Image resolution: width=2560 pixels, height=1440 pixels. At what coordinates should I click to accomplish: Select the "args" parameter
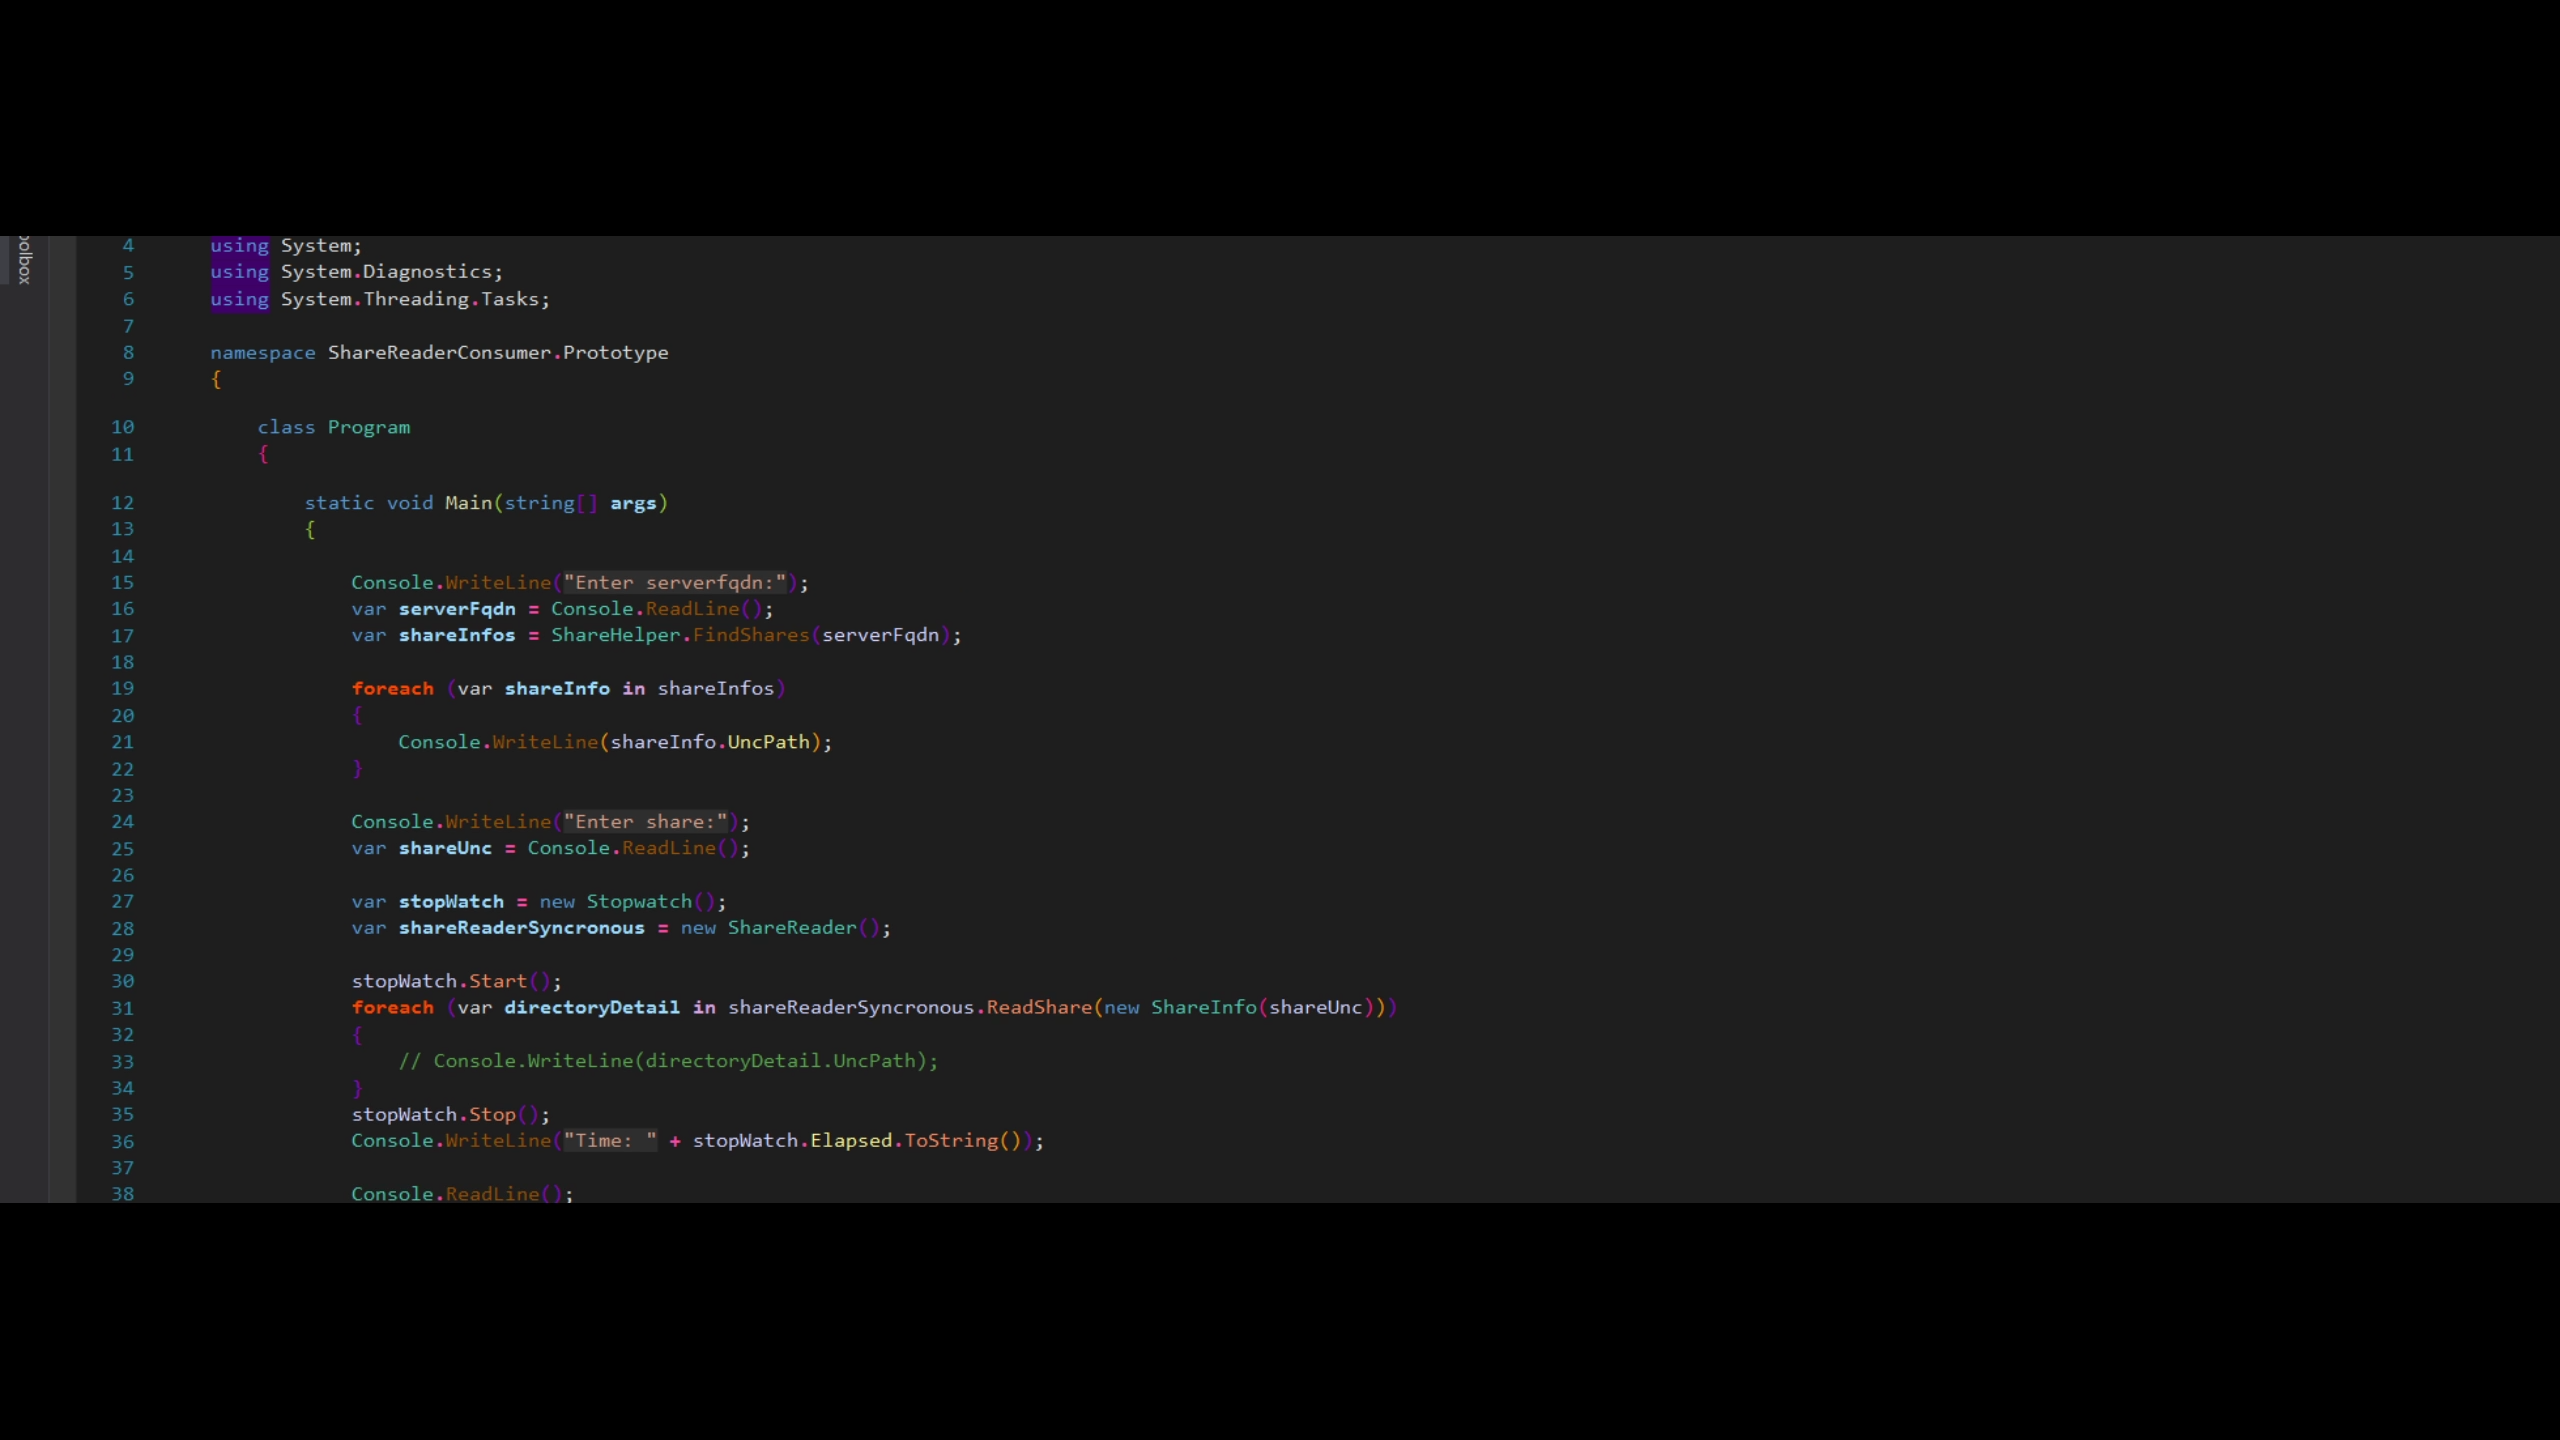(633, 503)
